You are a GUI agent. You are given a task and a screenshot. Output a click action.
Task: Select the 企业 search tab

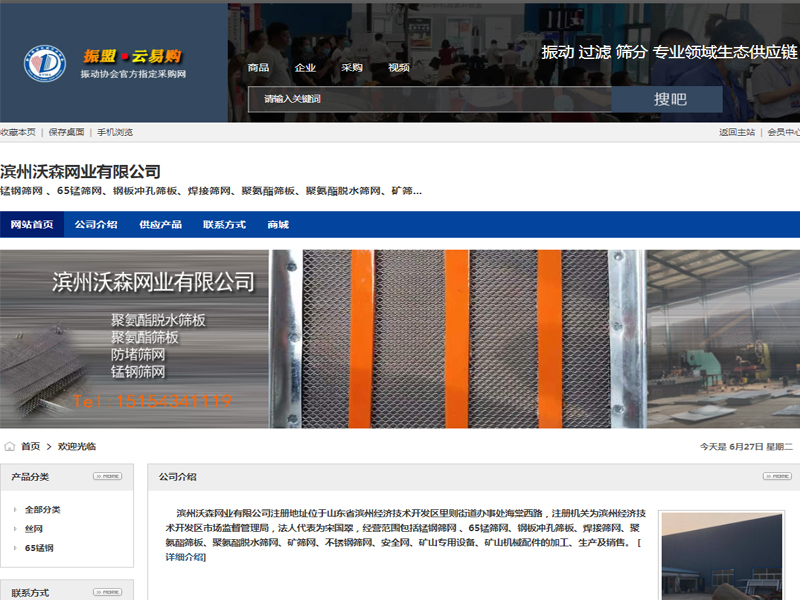coord(305,68)
